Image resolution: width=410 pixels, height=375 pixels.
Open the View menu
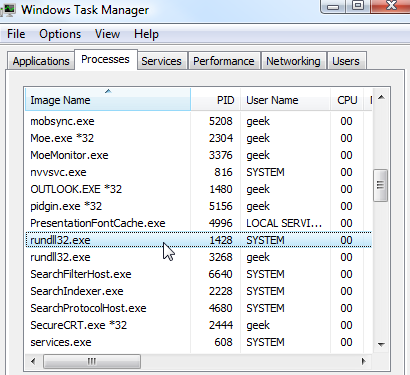(x=107, y=34)
